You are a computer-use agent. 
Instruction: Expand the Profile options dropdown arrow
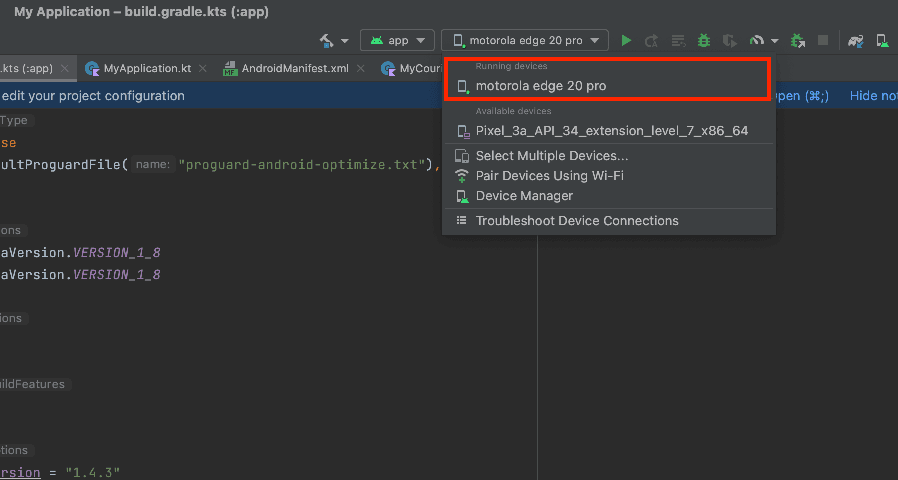pos(775,41)
